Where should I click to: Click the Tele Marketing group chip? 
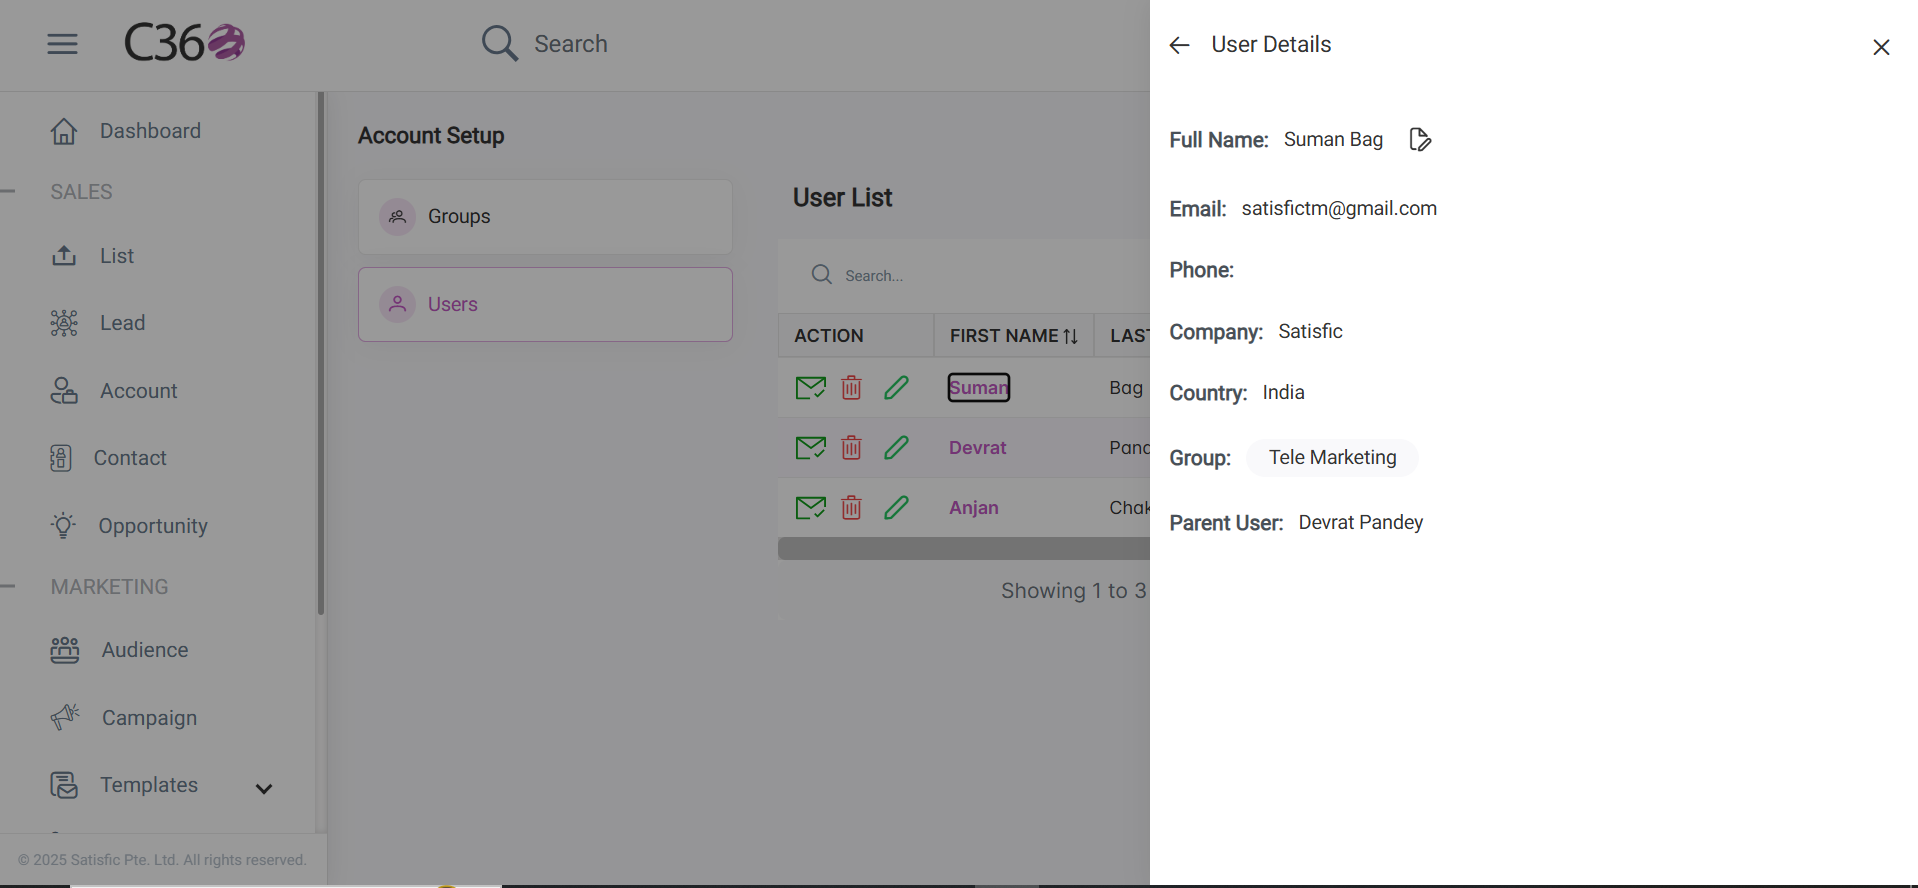coord(1332,457)
